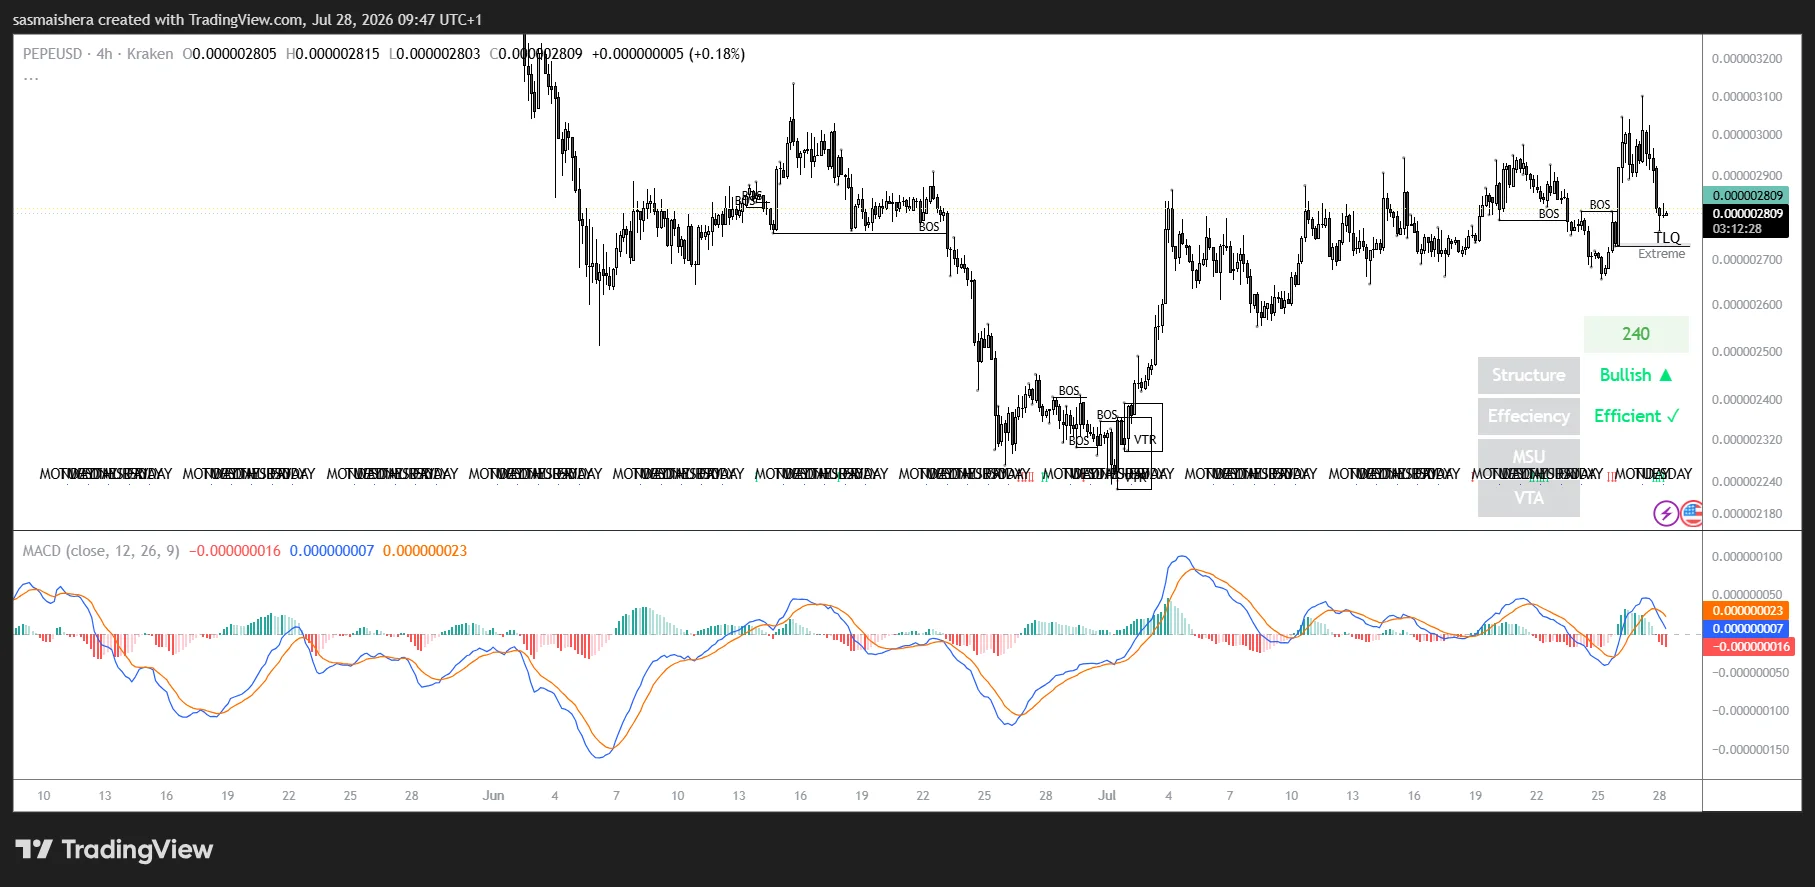Click the Efficient ✓ status cell

pos(1636,416)
